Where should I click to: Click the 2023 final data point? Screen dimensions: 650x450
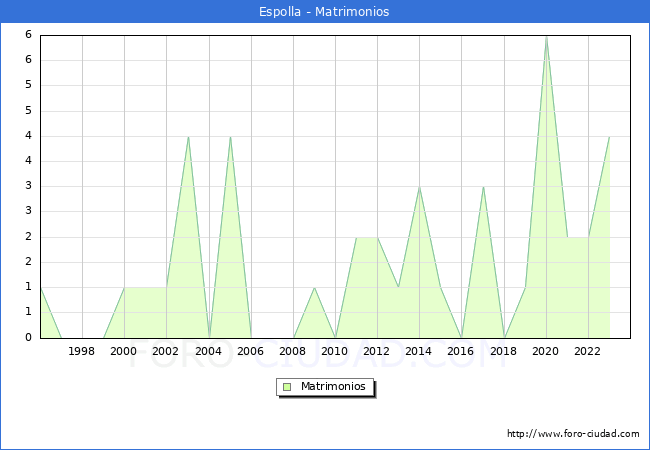point(609,137)
